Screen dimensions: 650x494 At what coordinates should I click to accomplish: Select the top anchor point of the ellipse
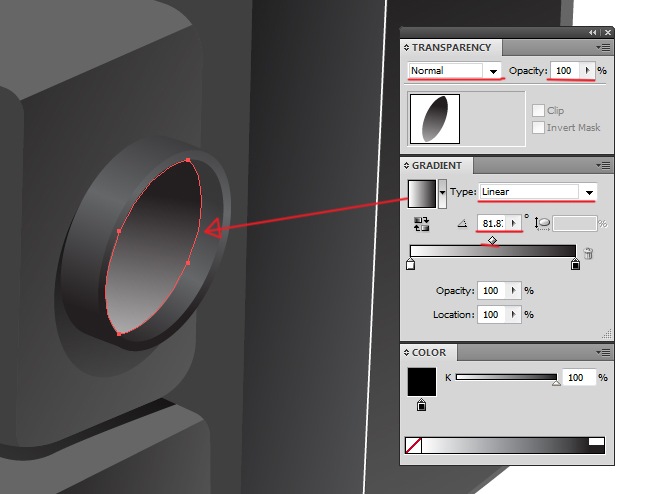pos(188,160)
